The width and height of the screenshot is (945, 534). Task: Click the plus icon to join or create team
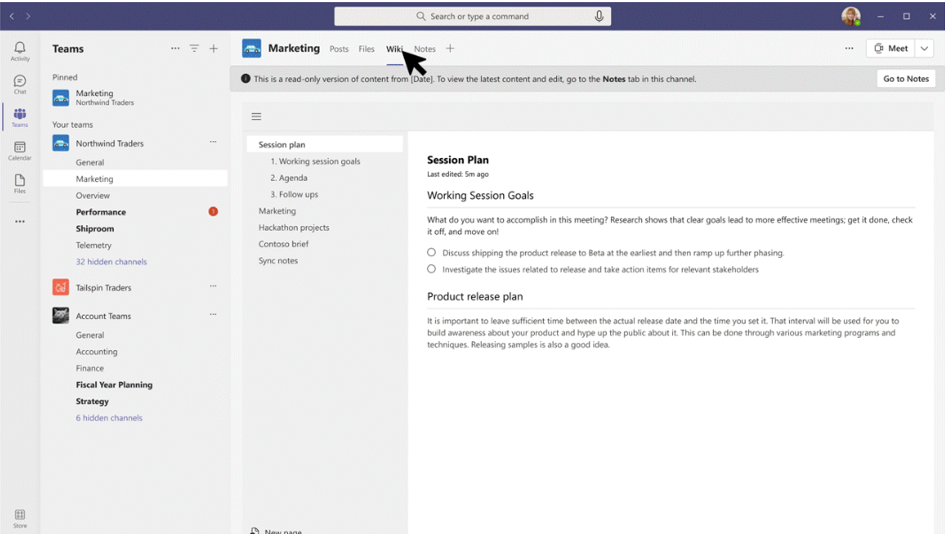tap(213, 48)
